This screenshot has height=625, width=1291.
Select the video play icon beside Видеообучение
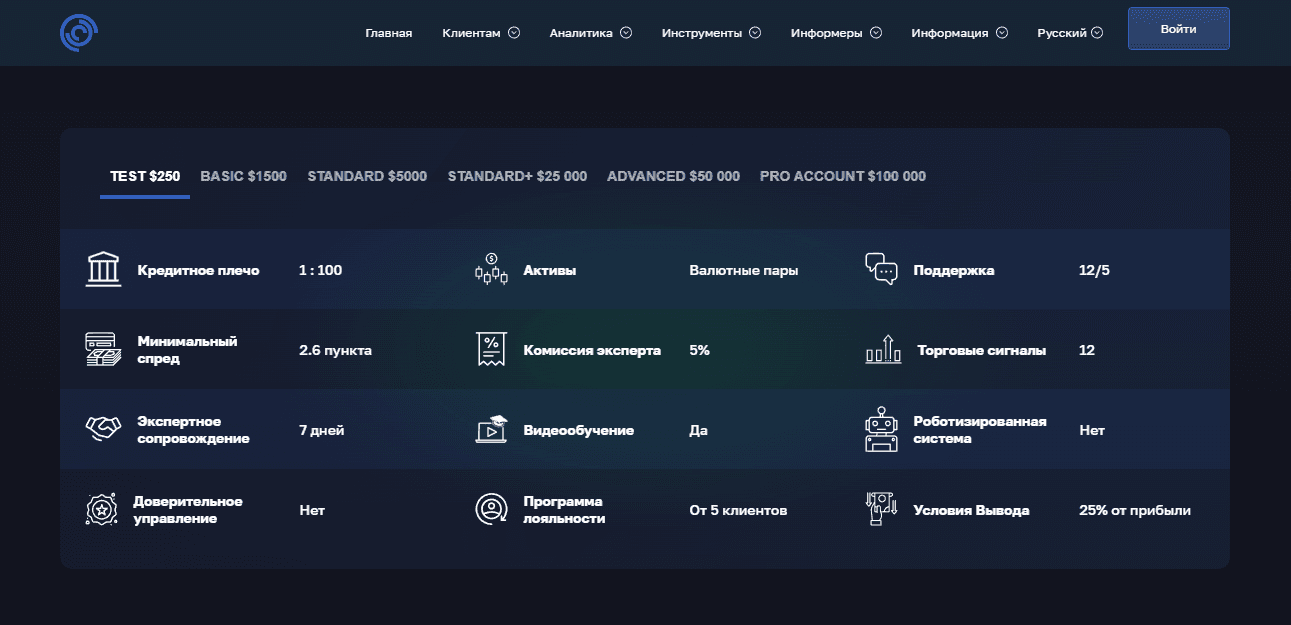[490, 429]
